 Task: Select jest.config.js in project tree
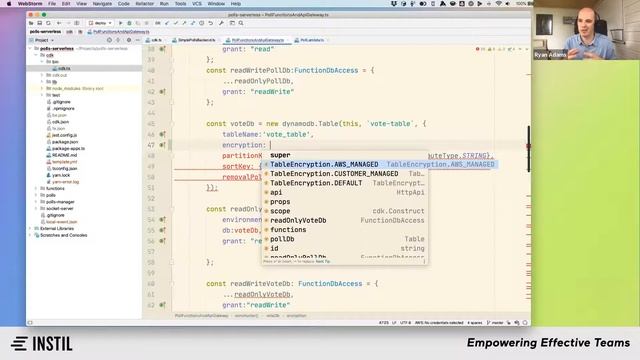(x=64, y=135)
